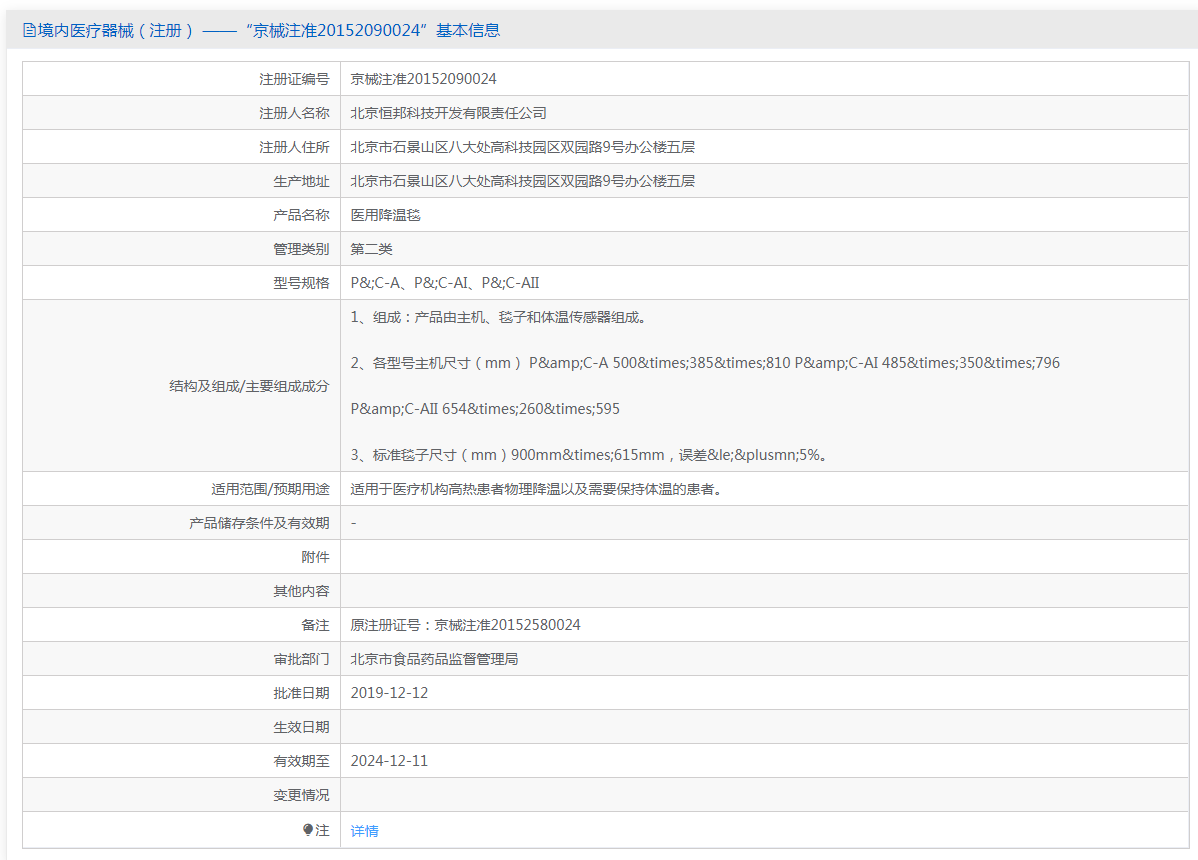Select line P&amp;C-AII 654&times;260&times;595
The height and width of the screenshot is (860, 1198).
[485, 409]
